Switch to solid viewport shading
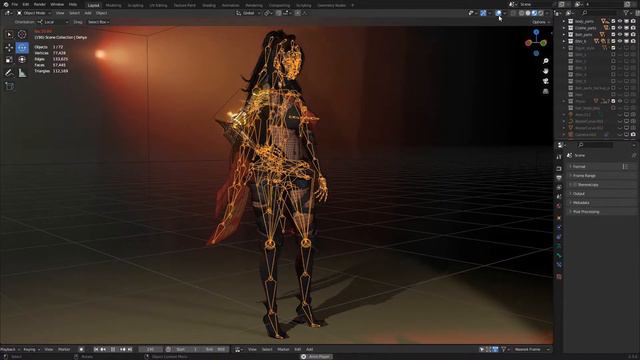Image resolution: width=640 pixels, height=360 pixels. [x=528, y=13]
